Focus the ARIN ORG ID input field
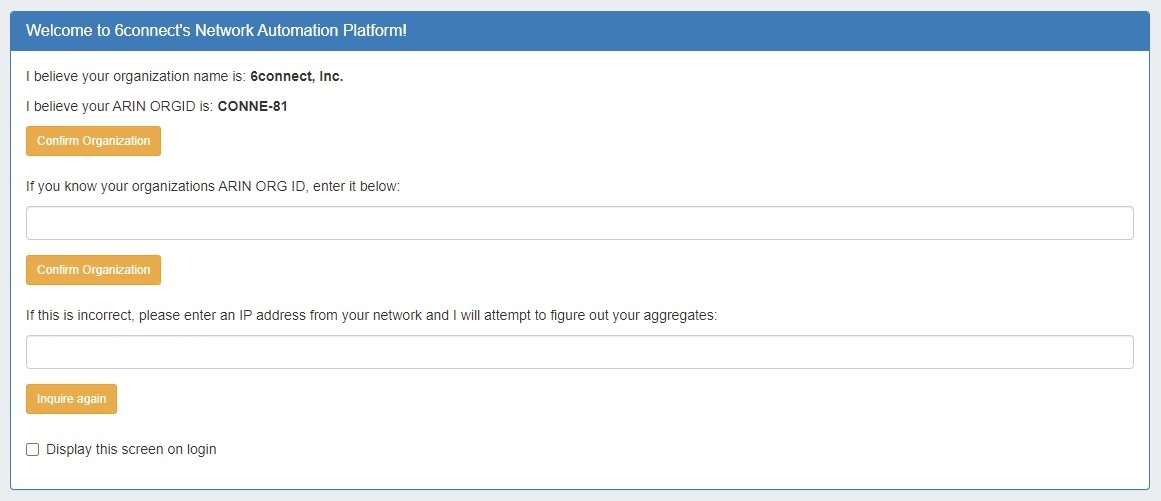Screen dimensions: 1161x501 [579, 223]
